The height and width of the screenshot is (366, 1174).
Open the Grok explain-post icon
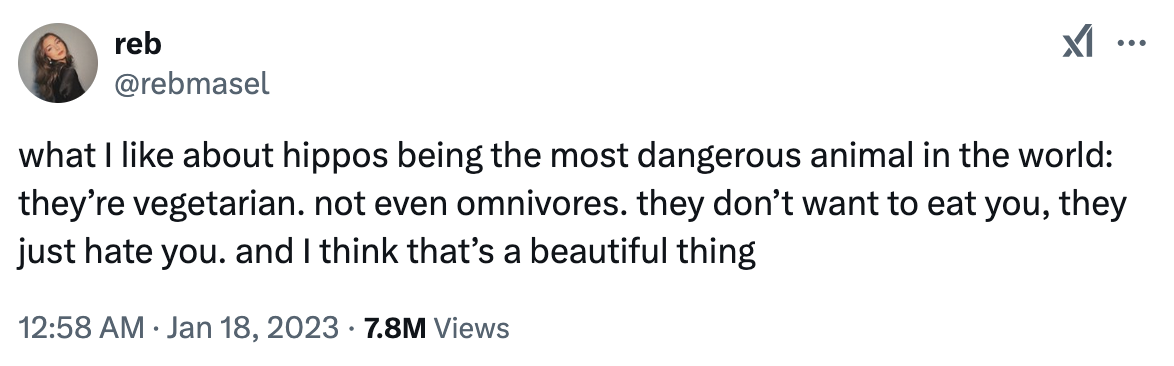point(1078,42)
